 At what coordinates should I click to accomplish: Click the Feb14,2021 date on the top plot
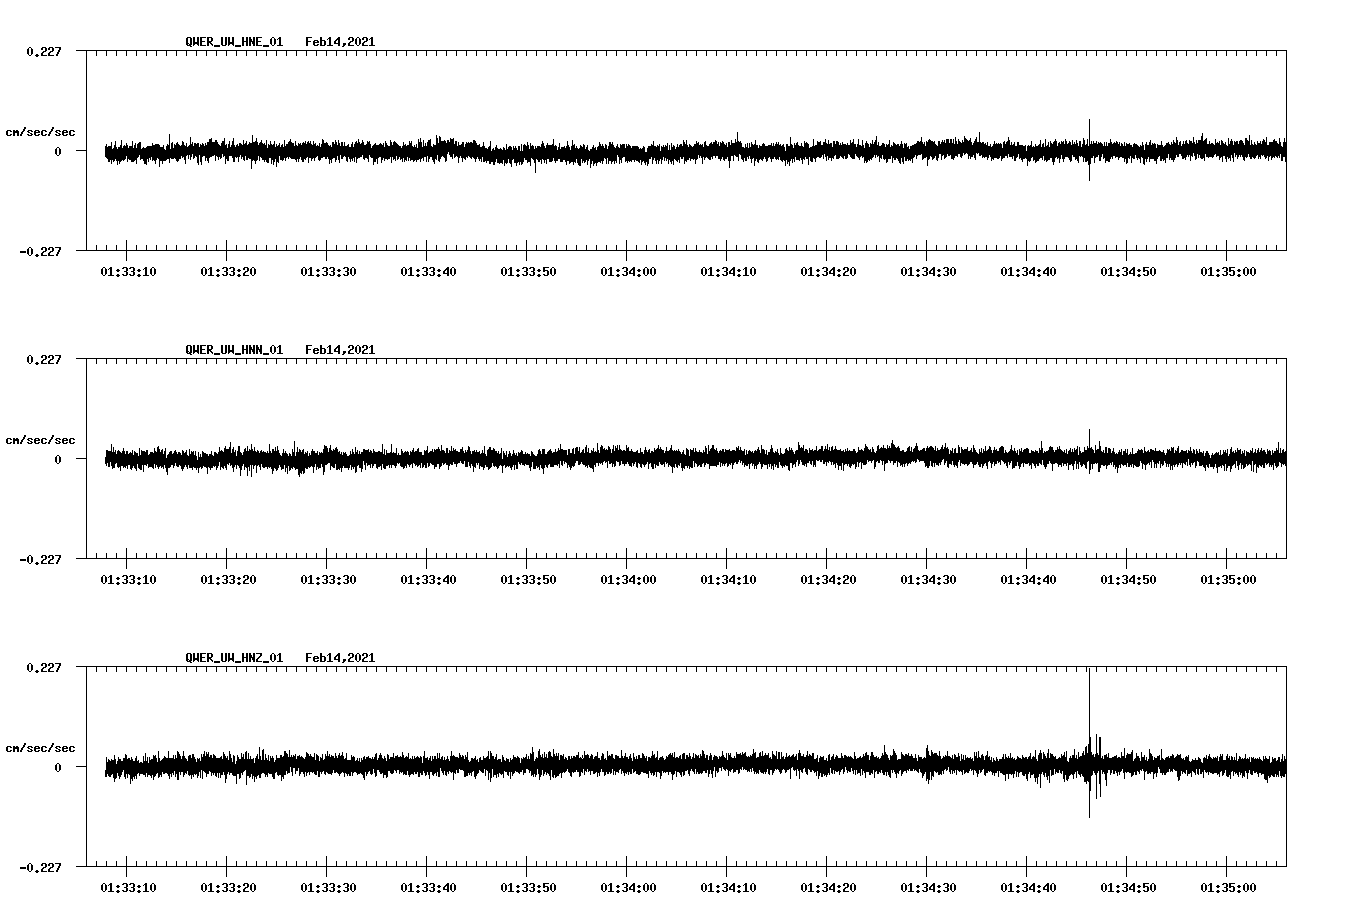click(x=340, y=41)
